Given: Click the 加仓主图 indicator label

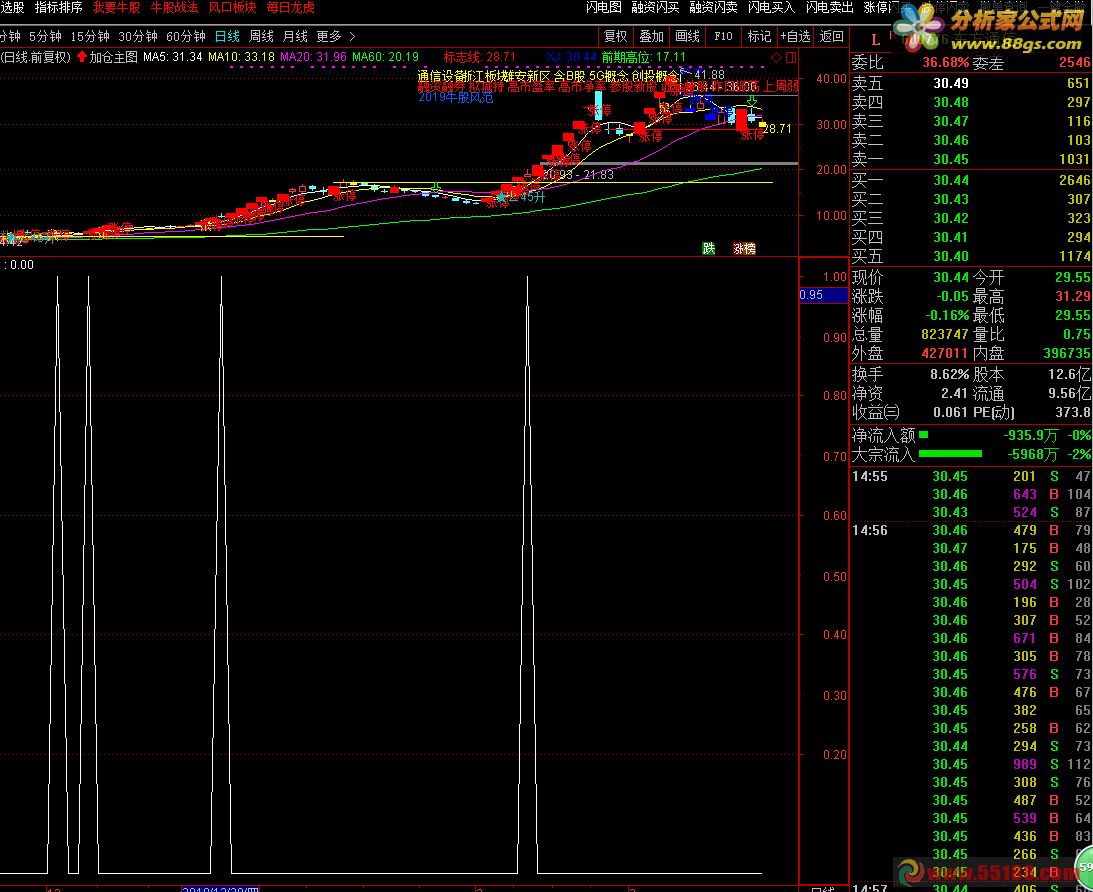Looking at the screenshot, I should tap(114, 57).
